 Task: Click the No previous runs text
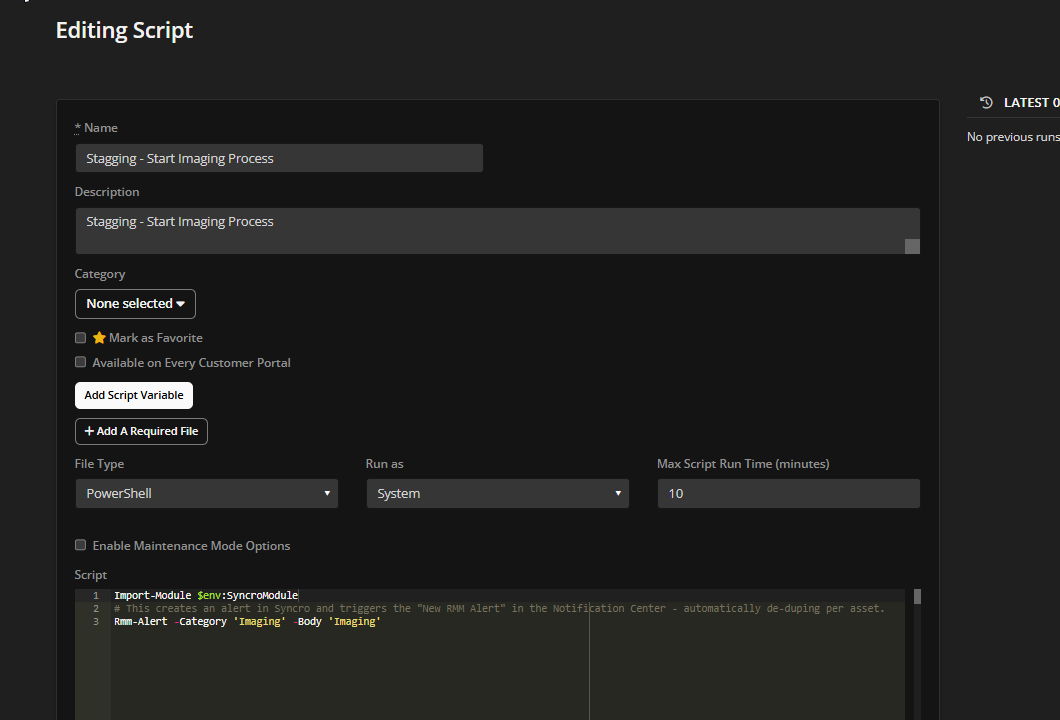click(1013, 137)
